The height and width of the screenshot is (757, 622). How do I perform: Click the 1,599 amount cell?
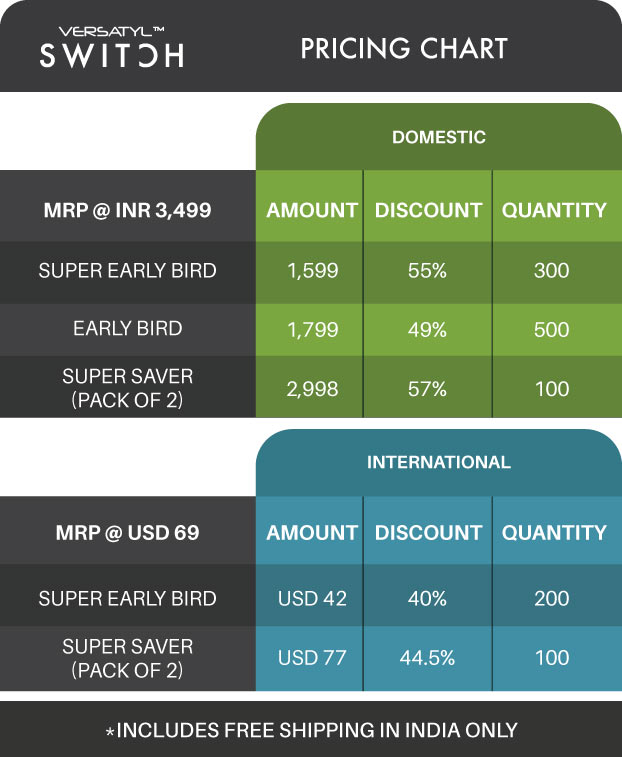[312, 270]
